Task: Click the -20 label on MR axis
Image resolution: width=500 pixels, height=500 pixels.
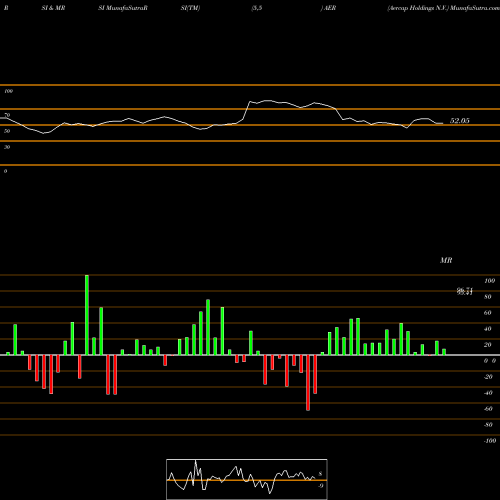Action: 488,377
